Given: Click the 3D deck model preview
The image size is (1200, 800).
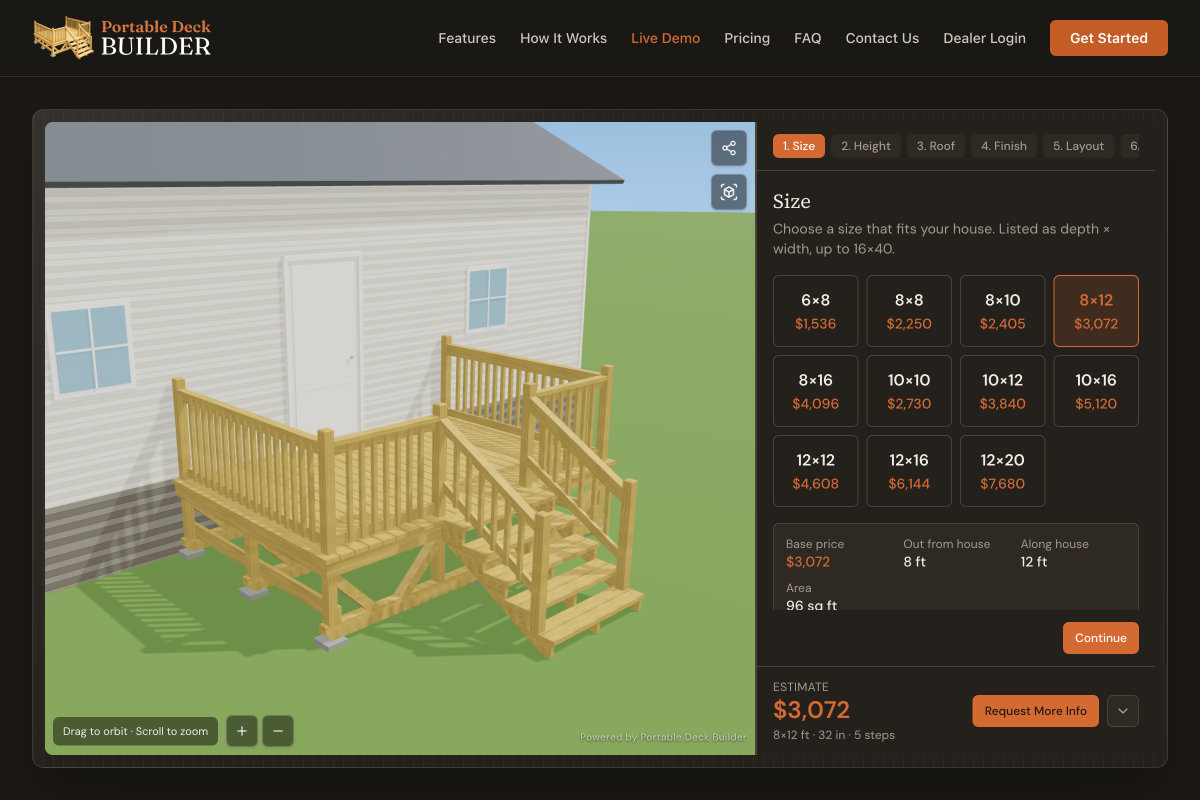Looking at the screenshot, I should [x=400, y=438].
